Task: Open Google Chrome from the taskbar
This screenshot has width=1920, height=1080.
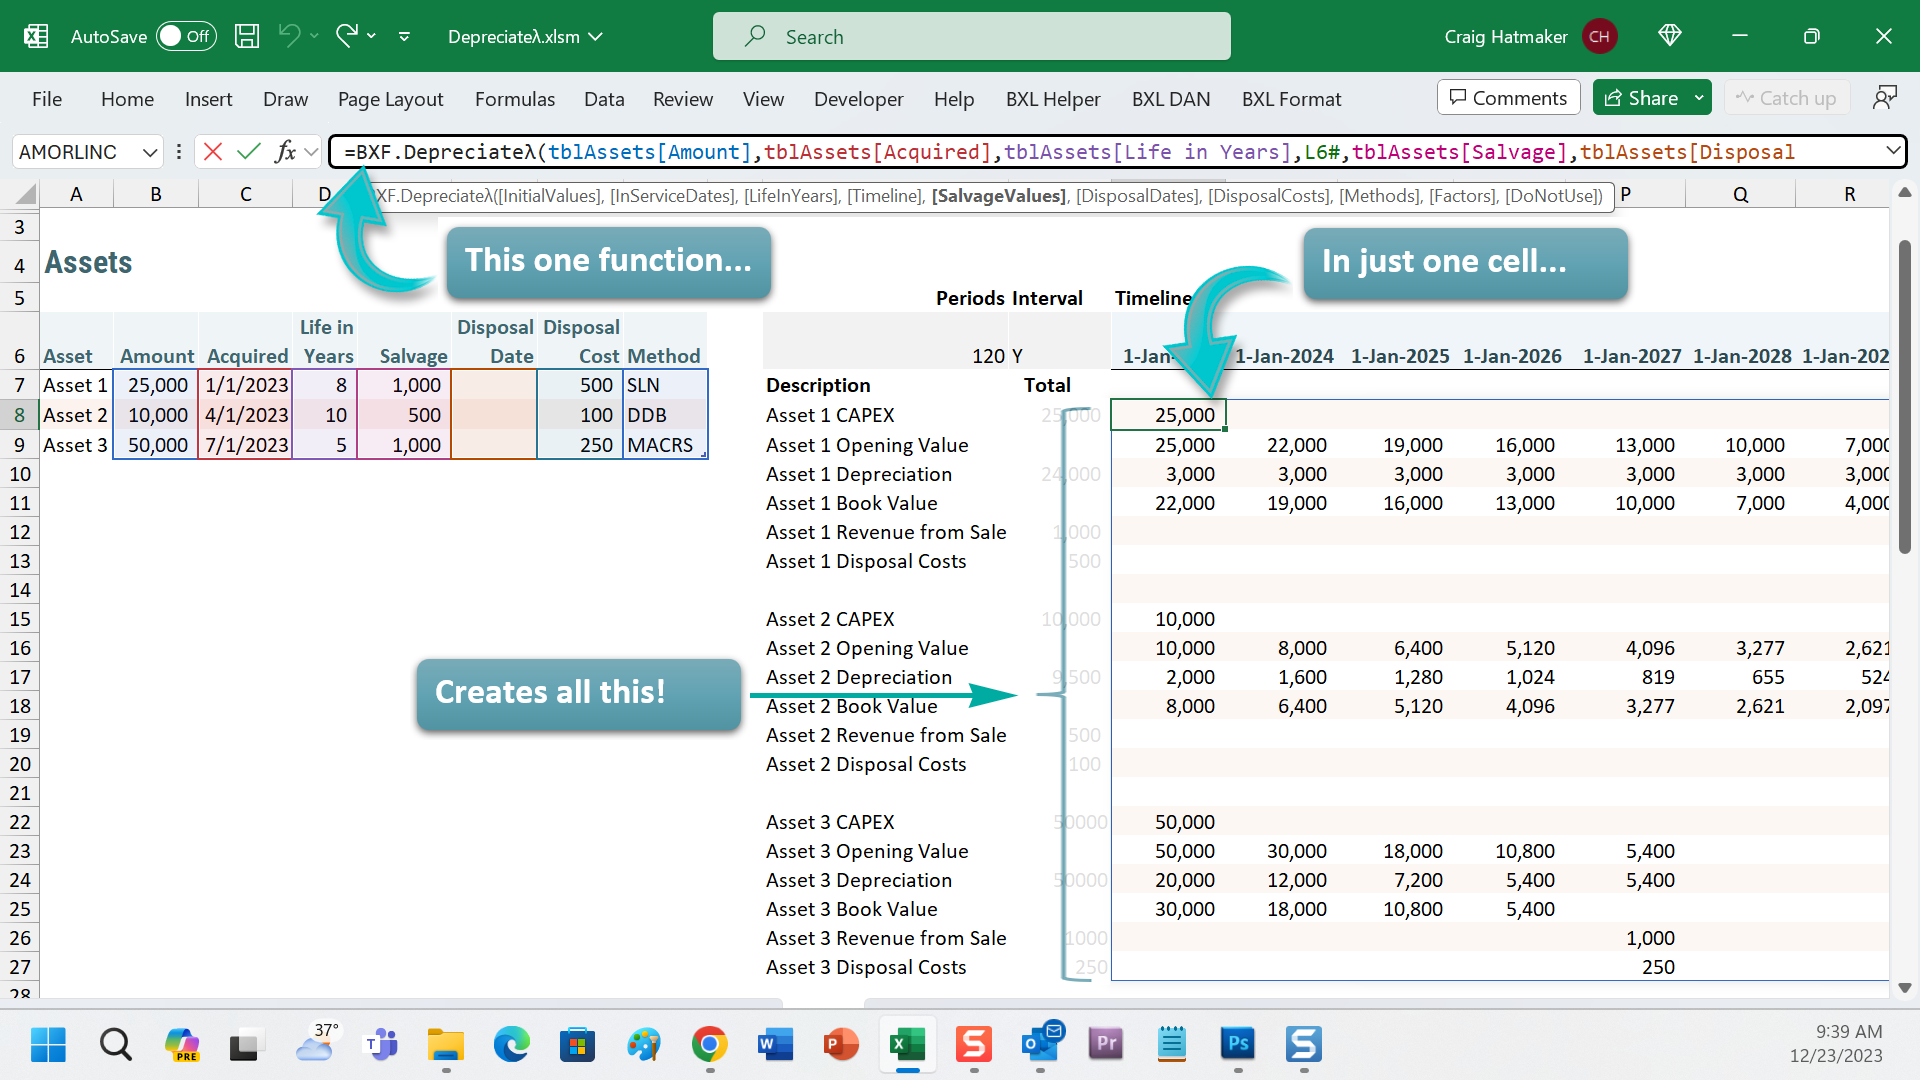Action: [709, 1045]
